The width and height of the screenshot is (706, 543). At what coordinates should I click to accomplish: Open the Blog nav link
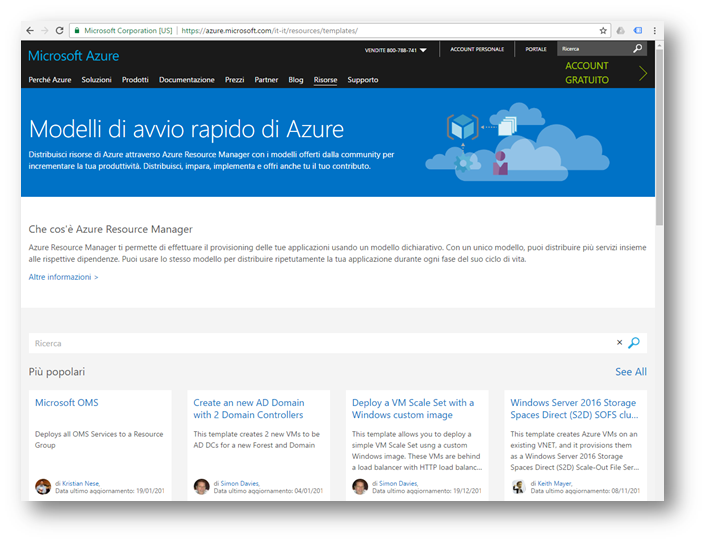pos(296,80)
